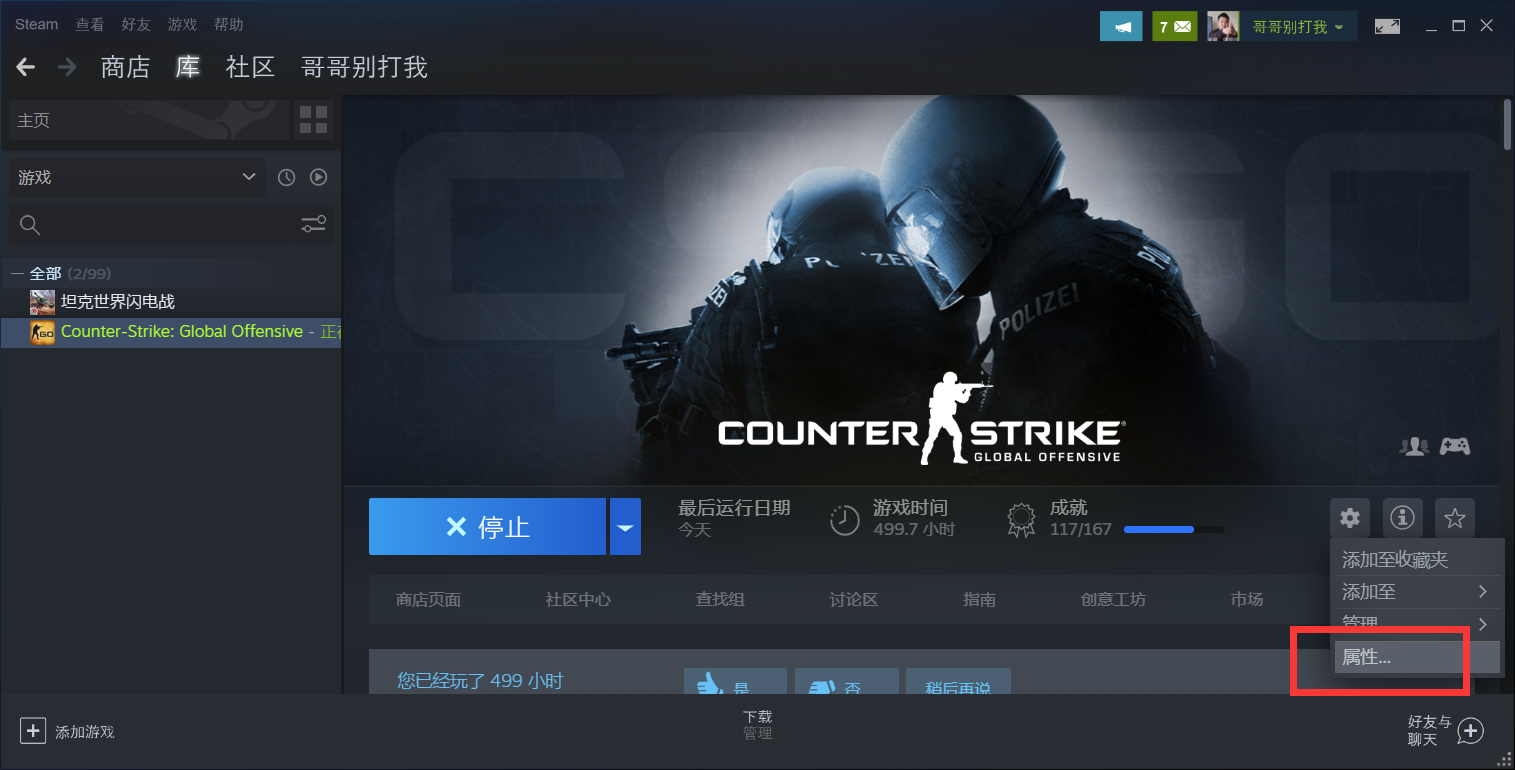Sort by recent with clock icon
1515x770 pixels.
point(287,177)
